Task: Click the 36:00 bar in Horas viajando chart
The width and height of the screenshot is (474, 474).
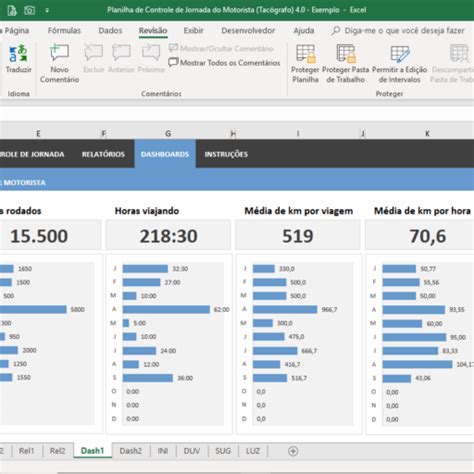Action: click(148, 378)
